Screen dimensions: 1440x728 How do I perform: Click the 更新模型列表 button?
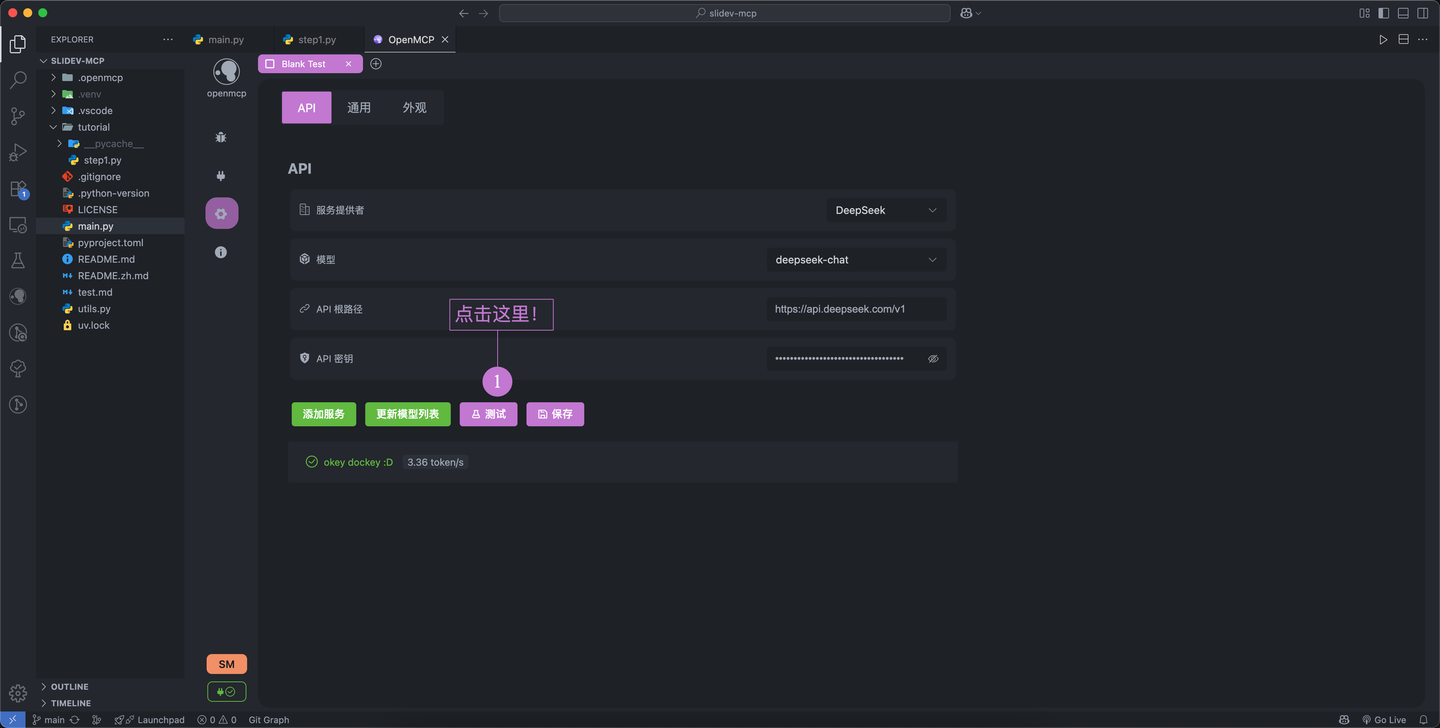point(408,414)
